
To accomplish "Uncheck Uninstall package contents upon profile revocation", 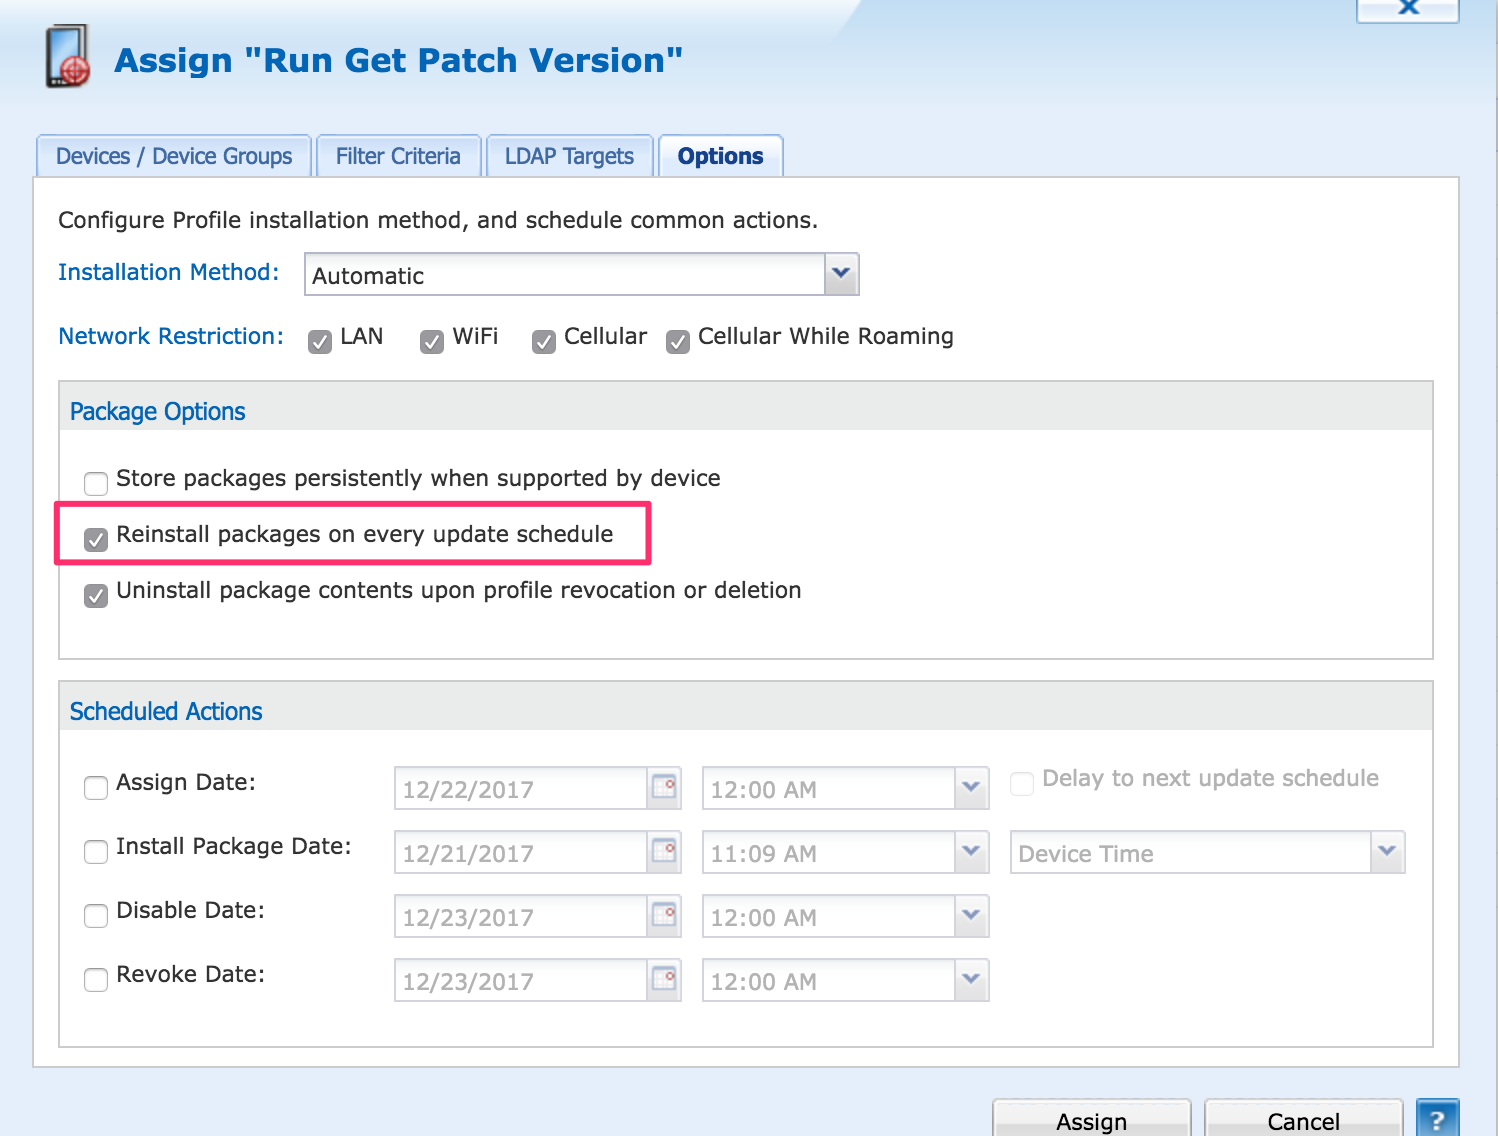I will pyautogui.click(x=96, y=596).
